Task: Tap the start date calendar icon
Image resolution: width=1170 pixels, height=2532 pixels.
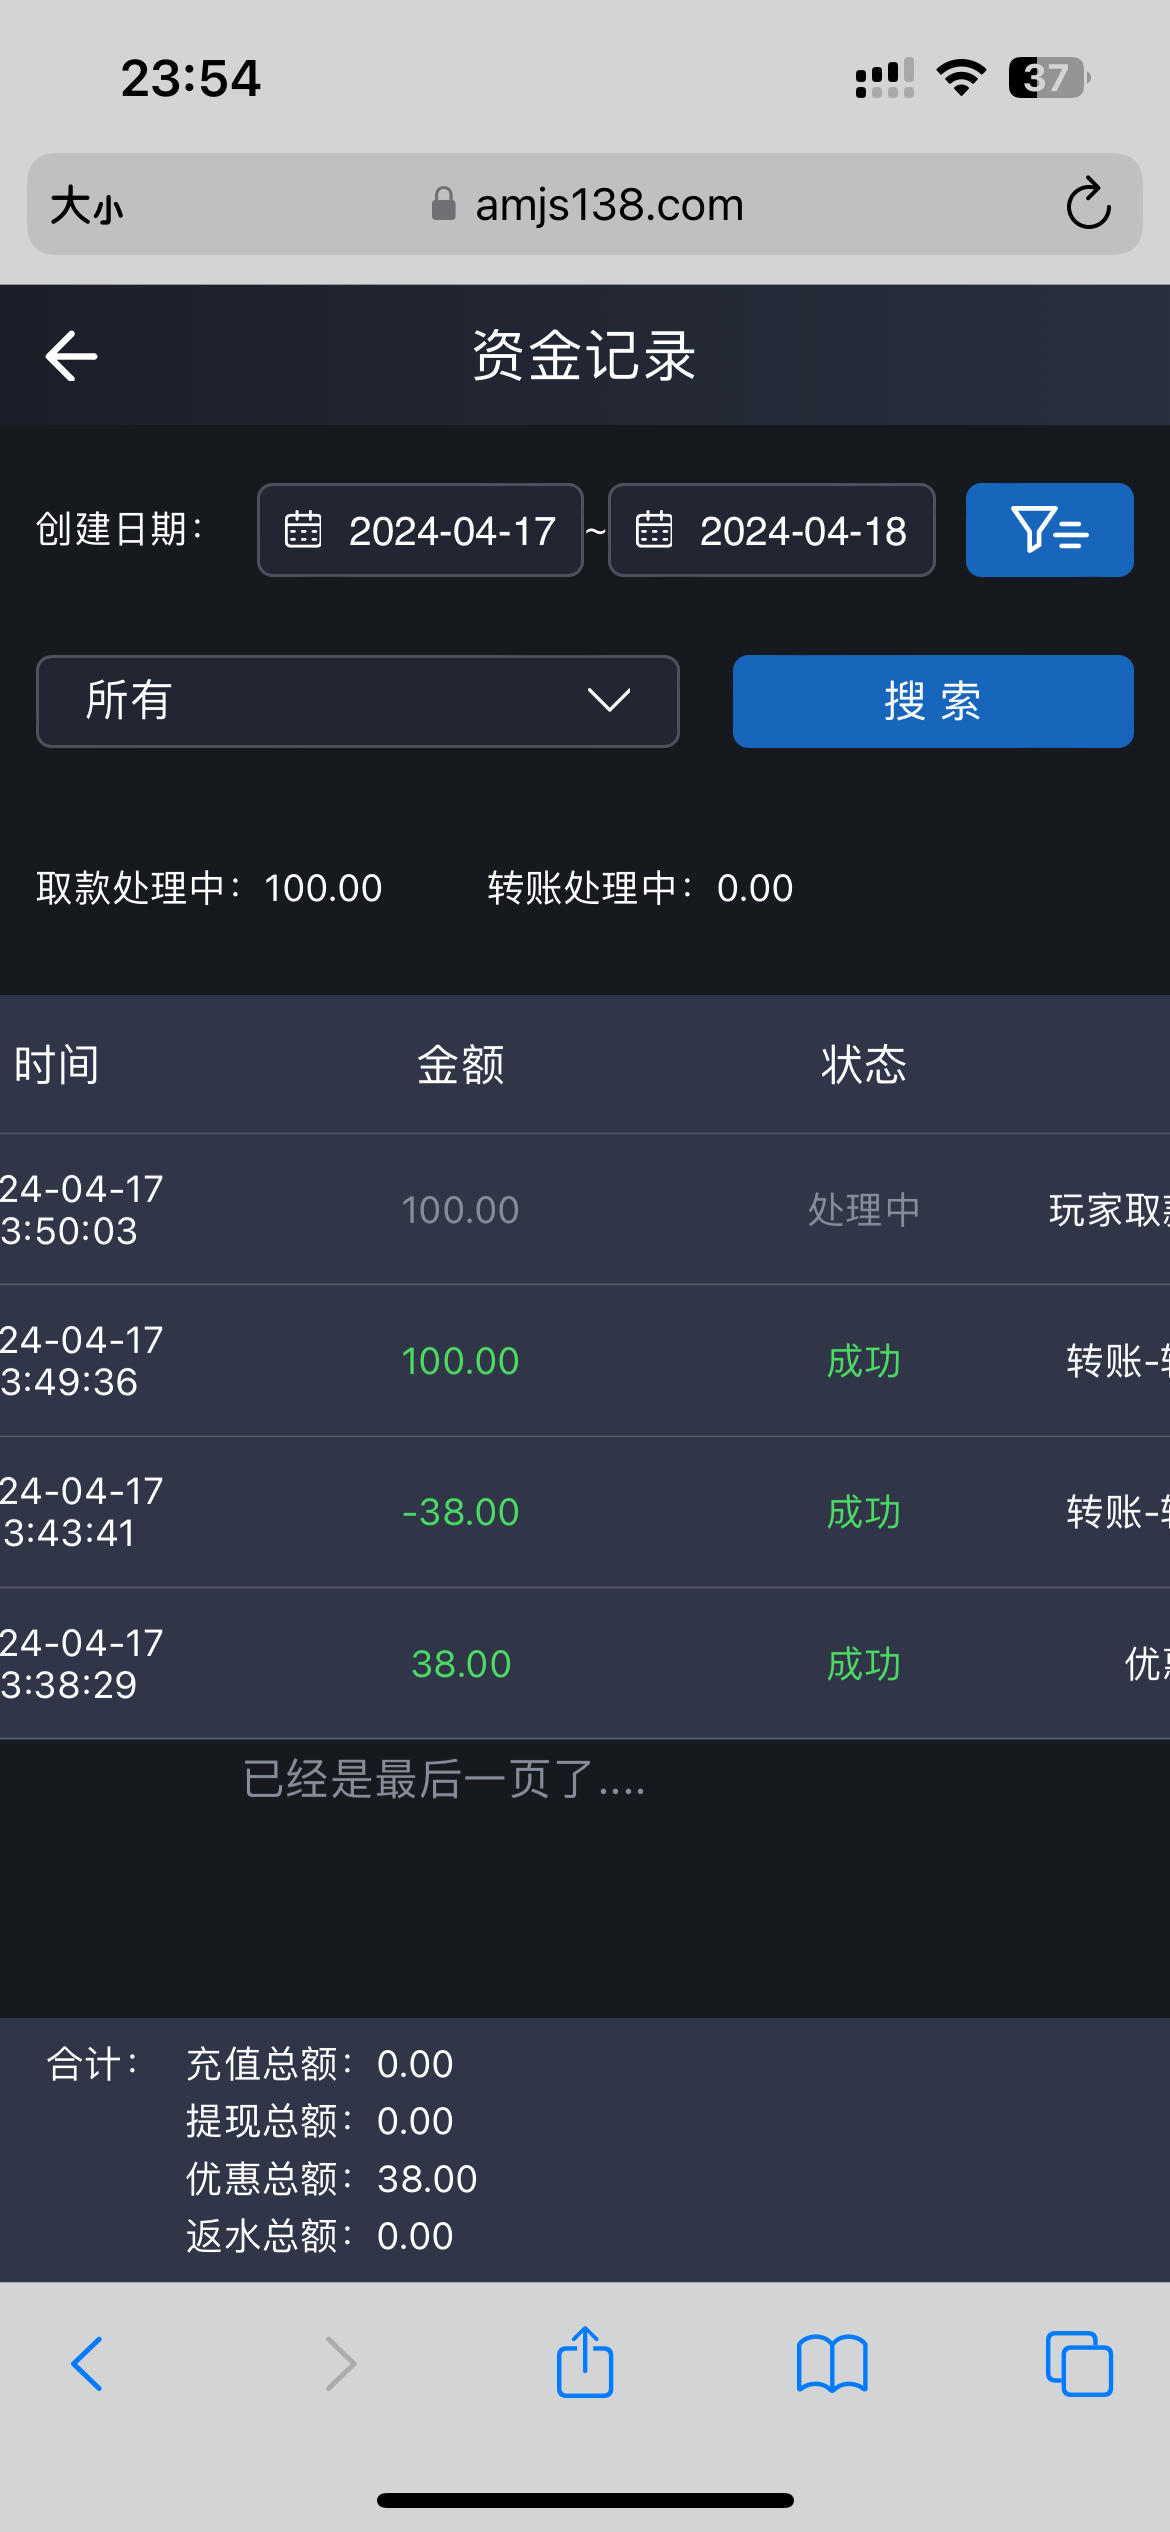Action: (303, 530)
